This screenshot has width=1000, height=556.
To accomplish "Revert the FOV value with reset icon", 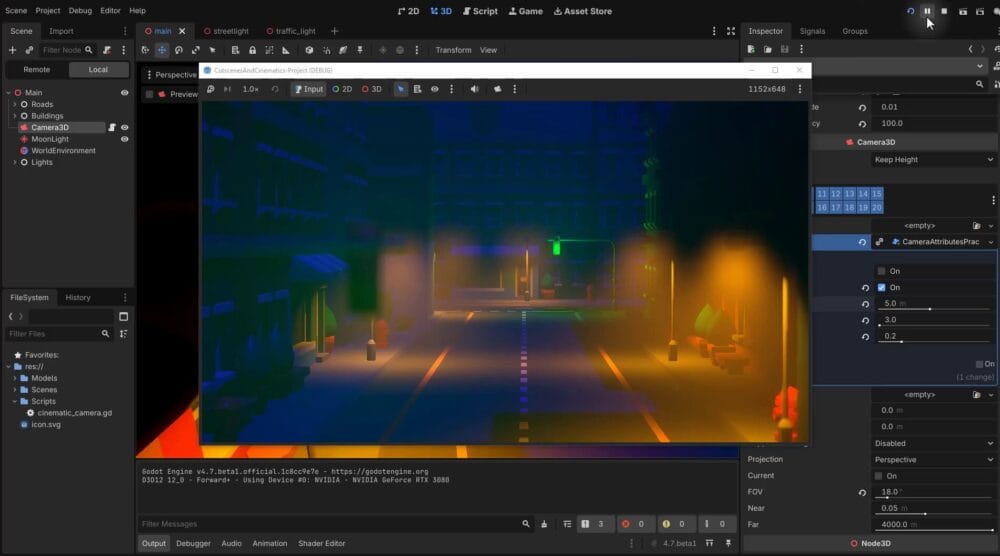I will point(862,492).
